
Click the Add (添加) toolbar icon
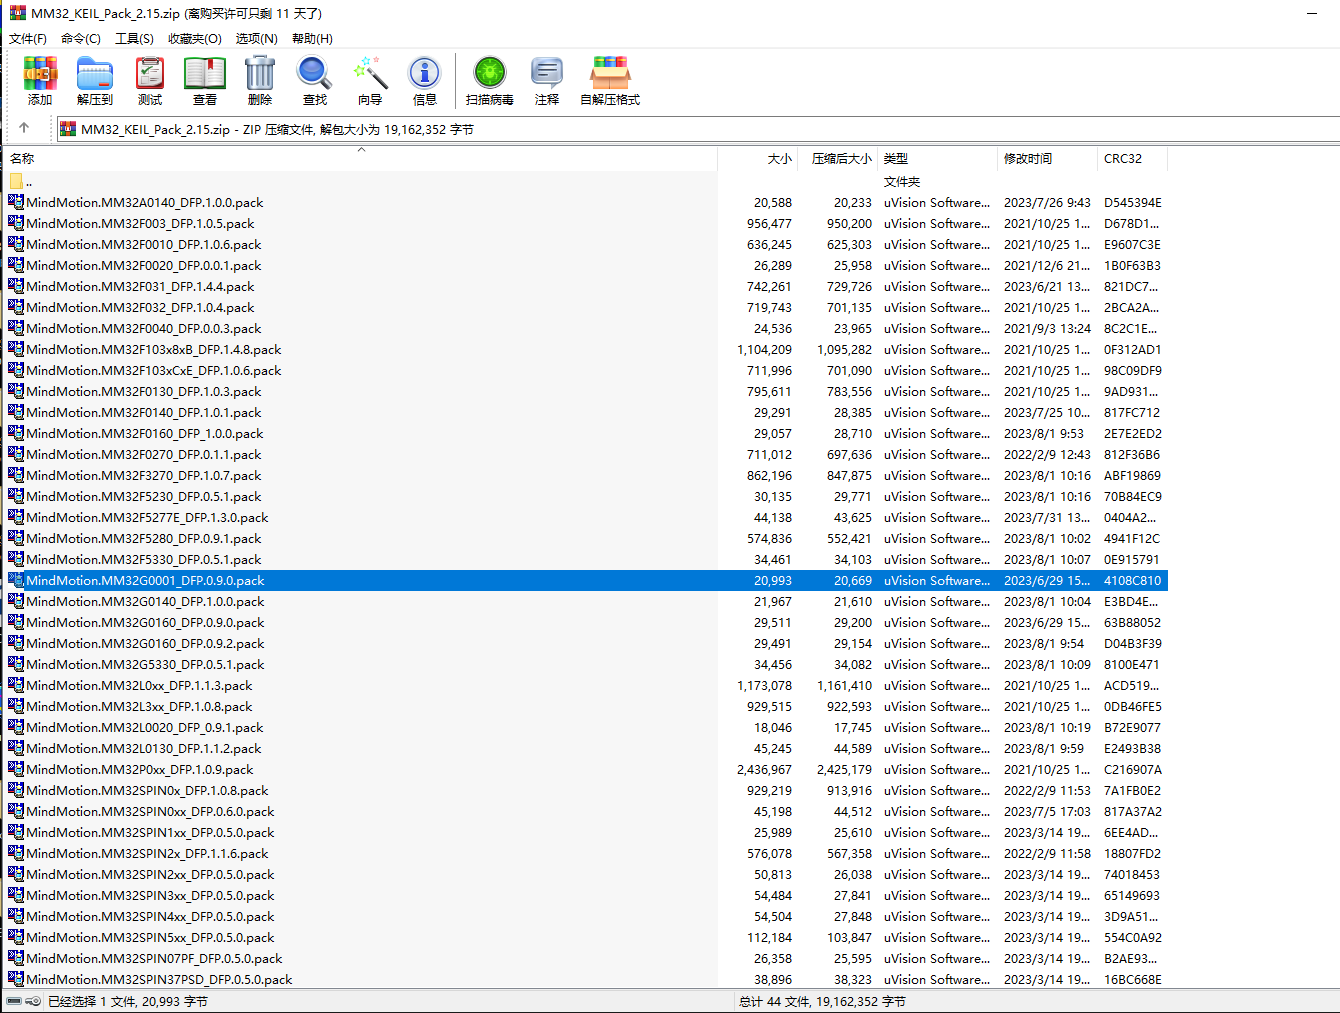click(x=40, y=81)
